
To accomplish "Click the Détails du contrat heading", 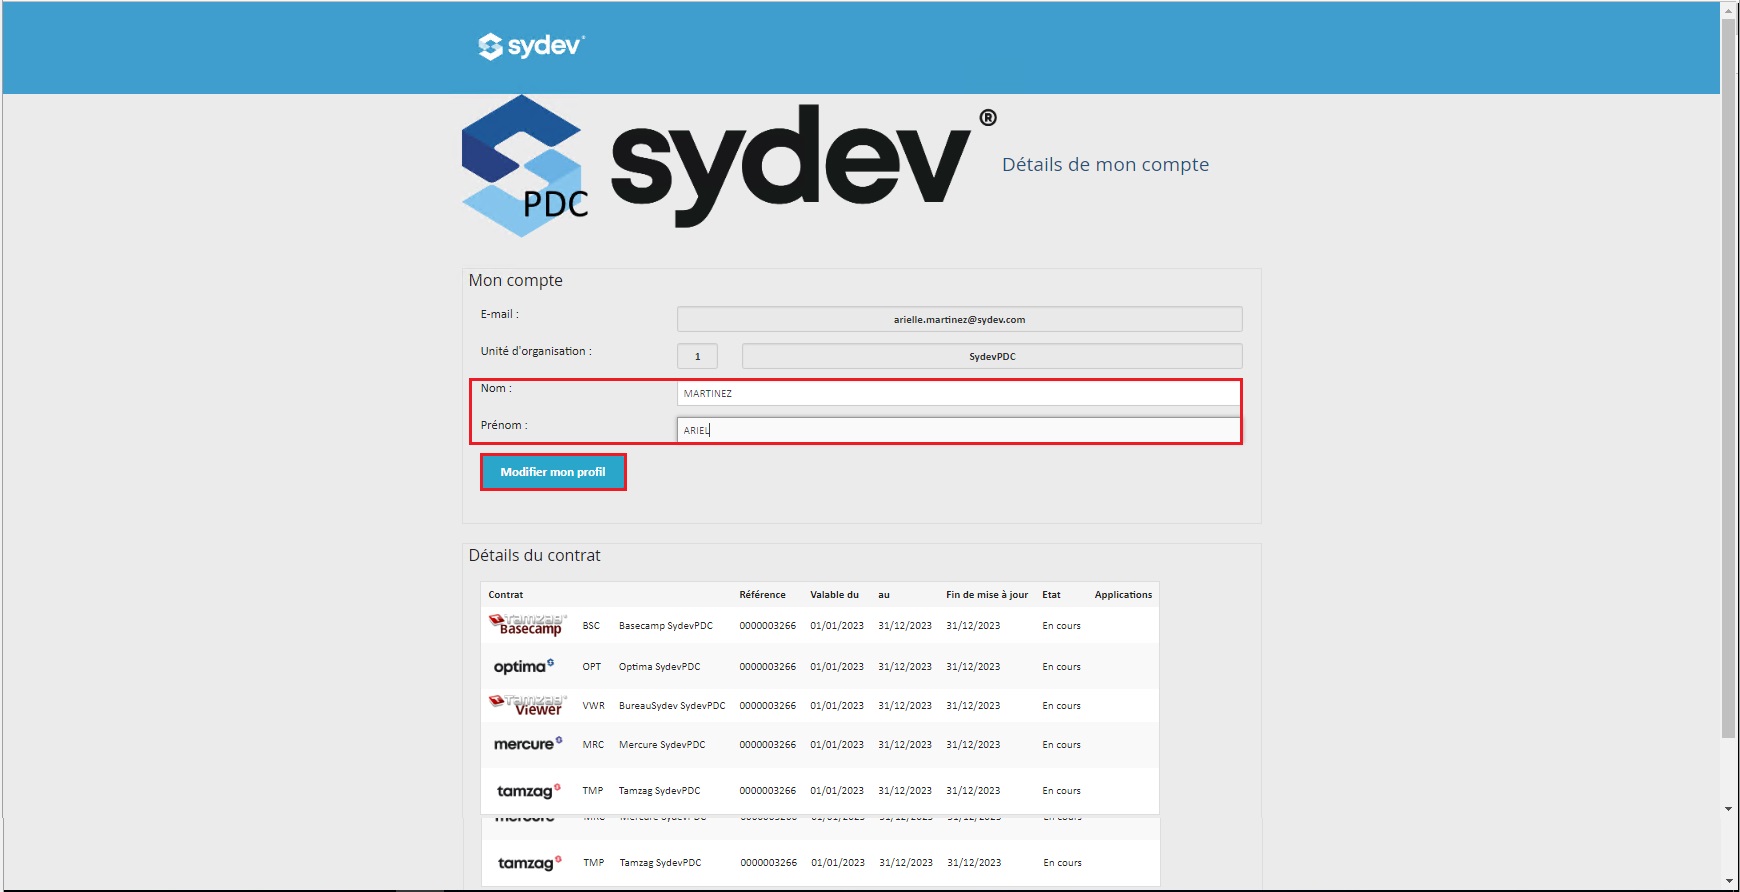I will [535, 556].
